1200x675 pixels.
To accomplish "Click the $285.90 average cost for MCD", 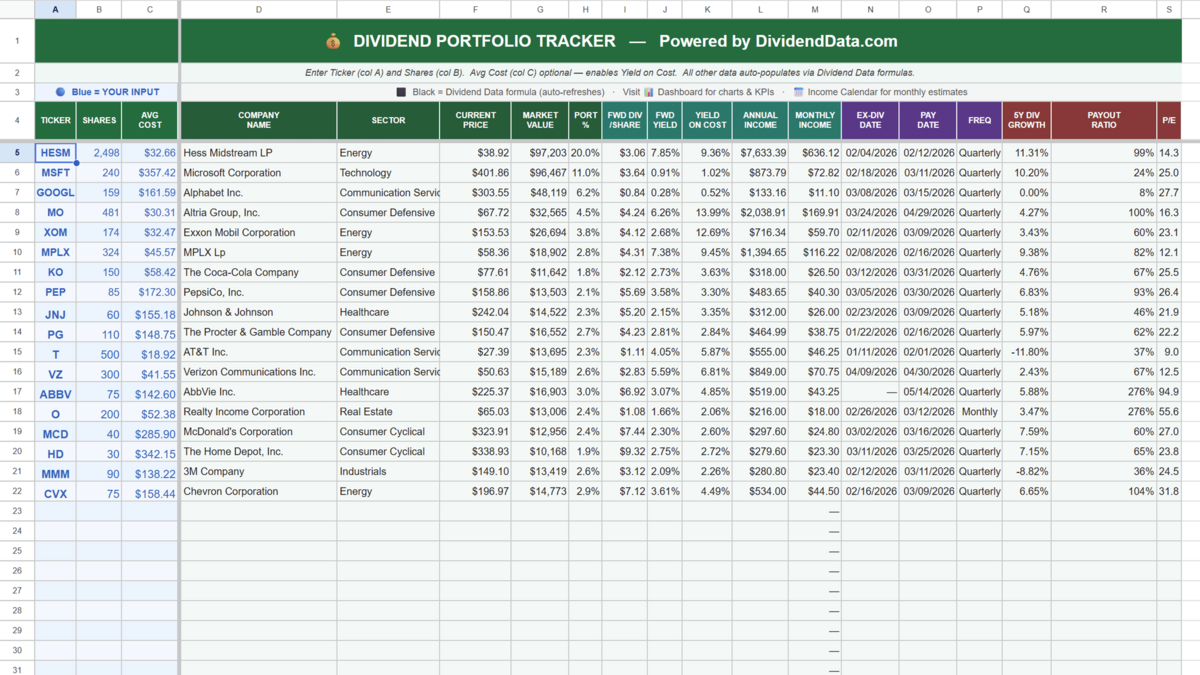I will pyautogui.click(x=150, y=434).
